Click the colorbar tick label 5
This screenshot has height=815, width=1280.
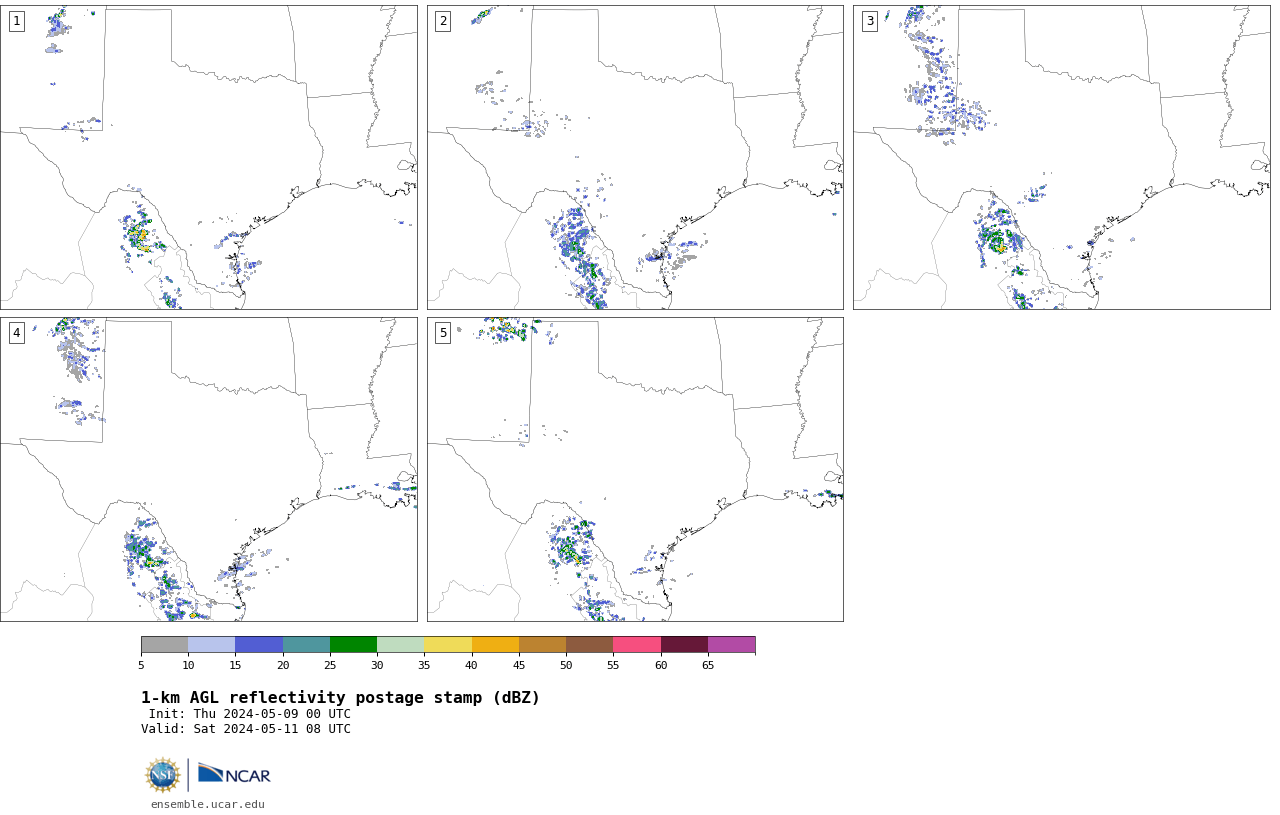141,666
